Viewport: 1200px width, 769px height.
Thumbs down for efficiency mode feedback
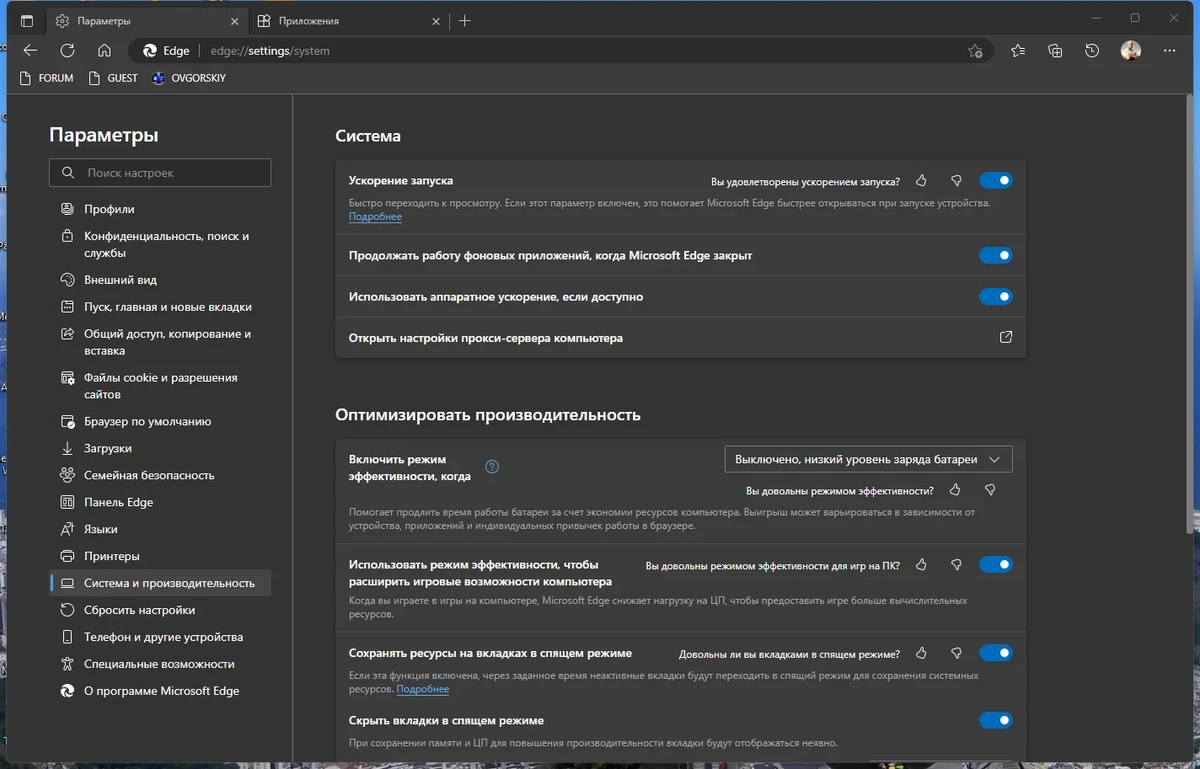point(990,490)
